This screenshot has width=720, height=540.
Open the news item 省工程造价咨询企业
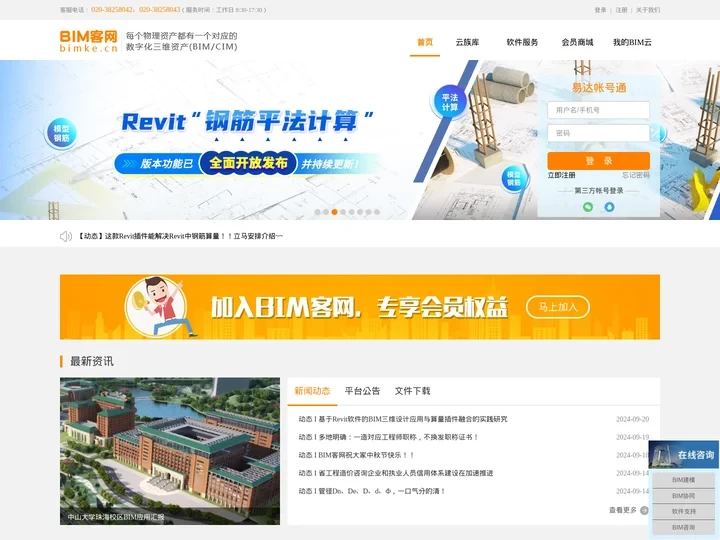pyautogui.click(x=396, y=473)
